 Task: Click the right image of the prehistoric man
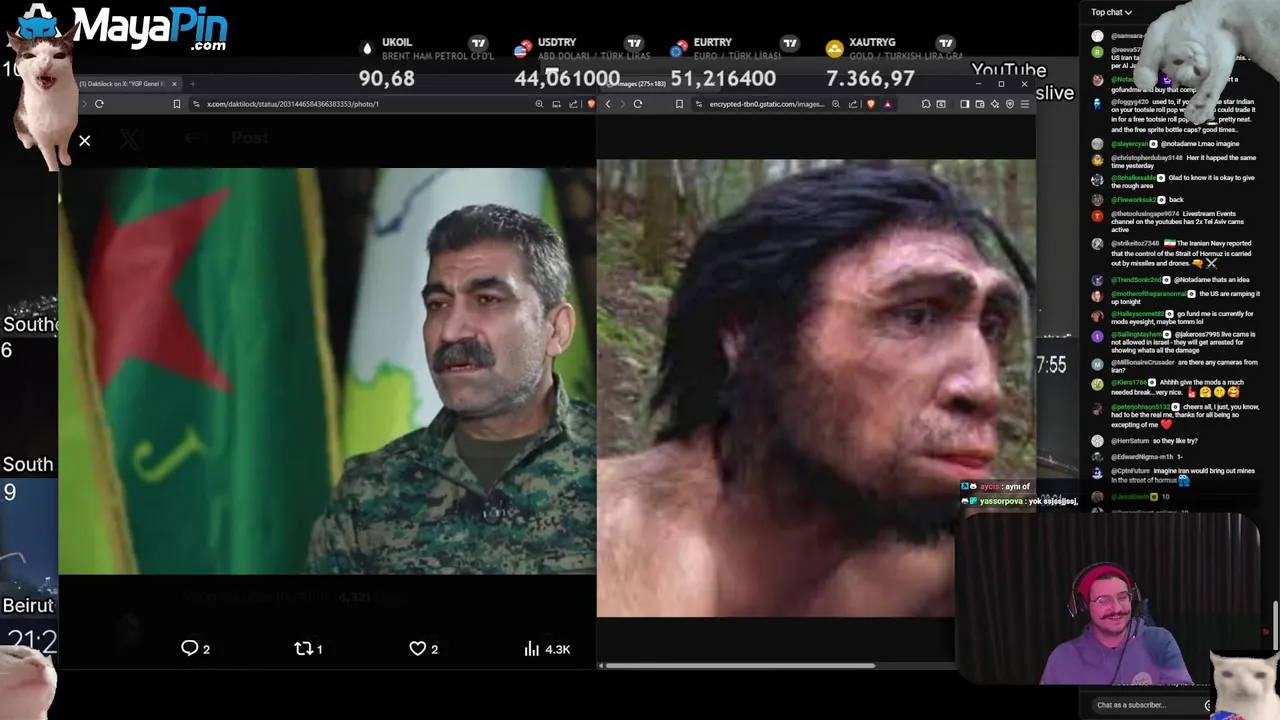pyautogui.click(x=816, y=388)
